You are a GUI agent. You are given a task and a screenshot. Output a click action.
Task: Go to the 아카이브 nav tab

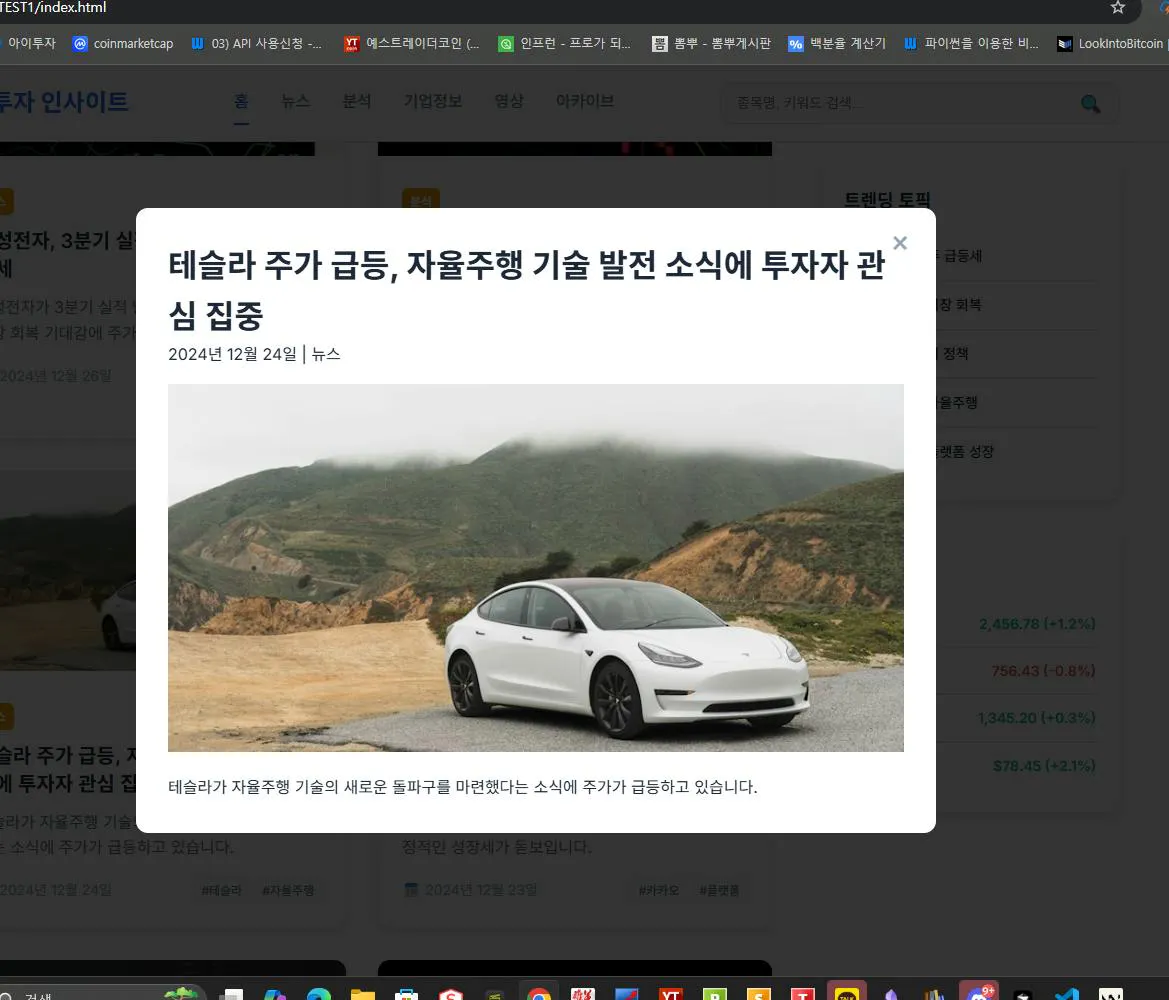(x=584, y=101)
